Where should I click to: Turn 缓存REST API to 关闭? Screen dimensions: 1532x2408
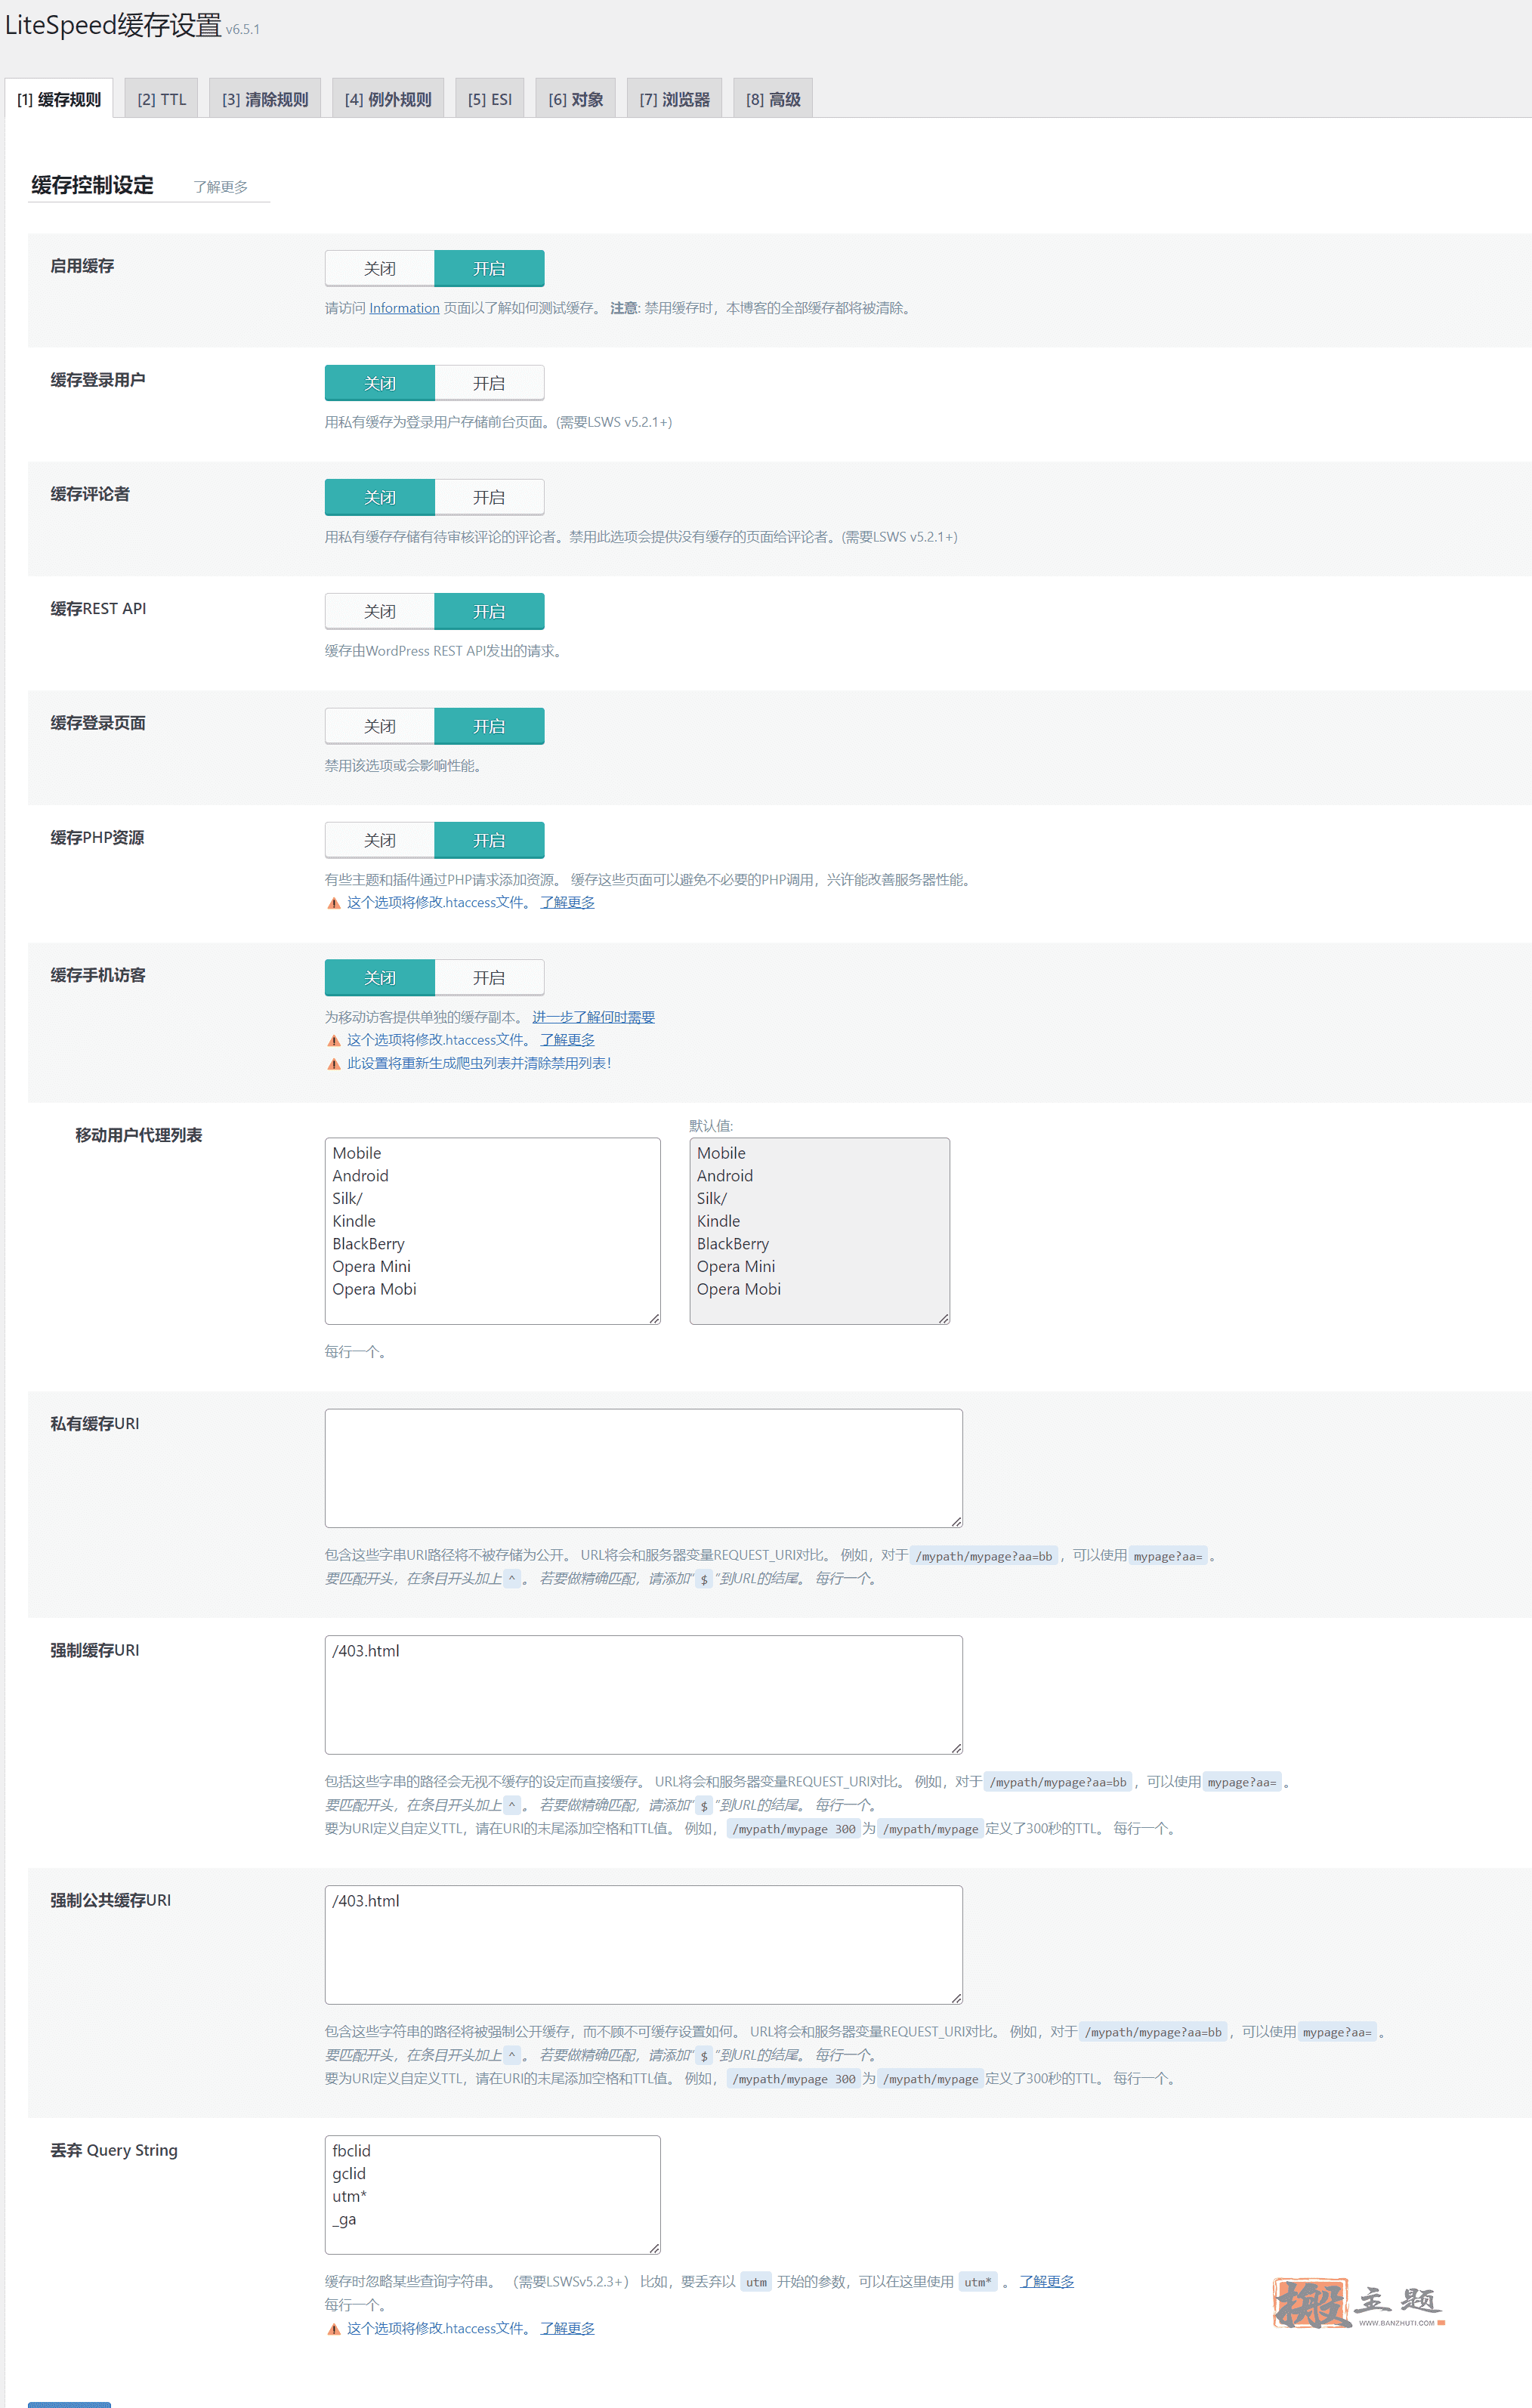click(380, 611)
